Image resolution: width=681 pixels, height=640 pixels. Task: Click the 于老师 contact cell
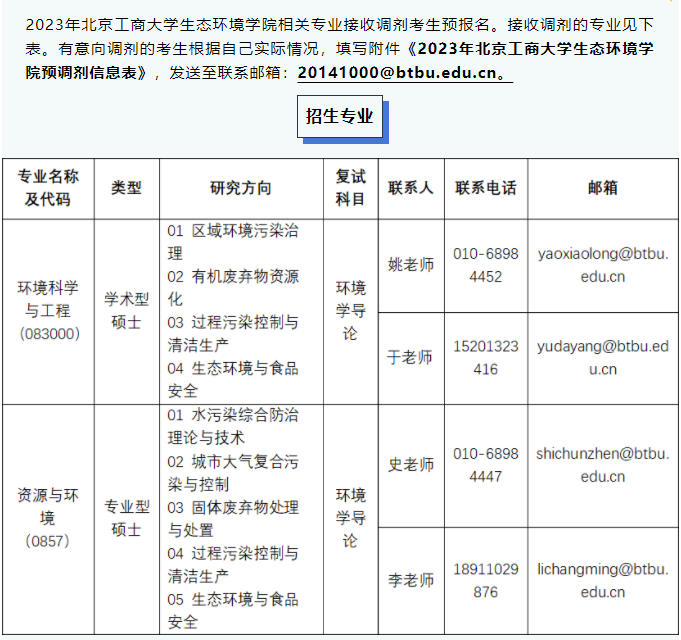[411, 358]
